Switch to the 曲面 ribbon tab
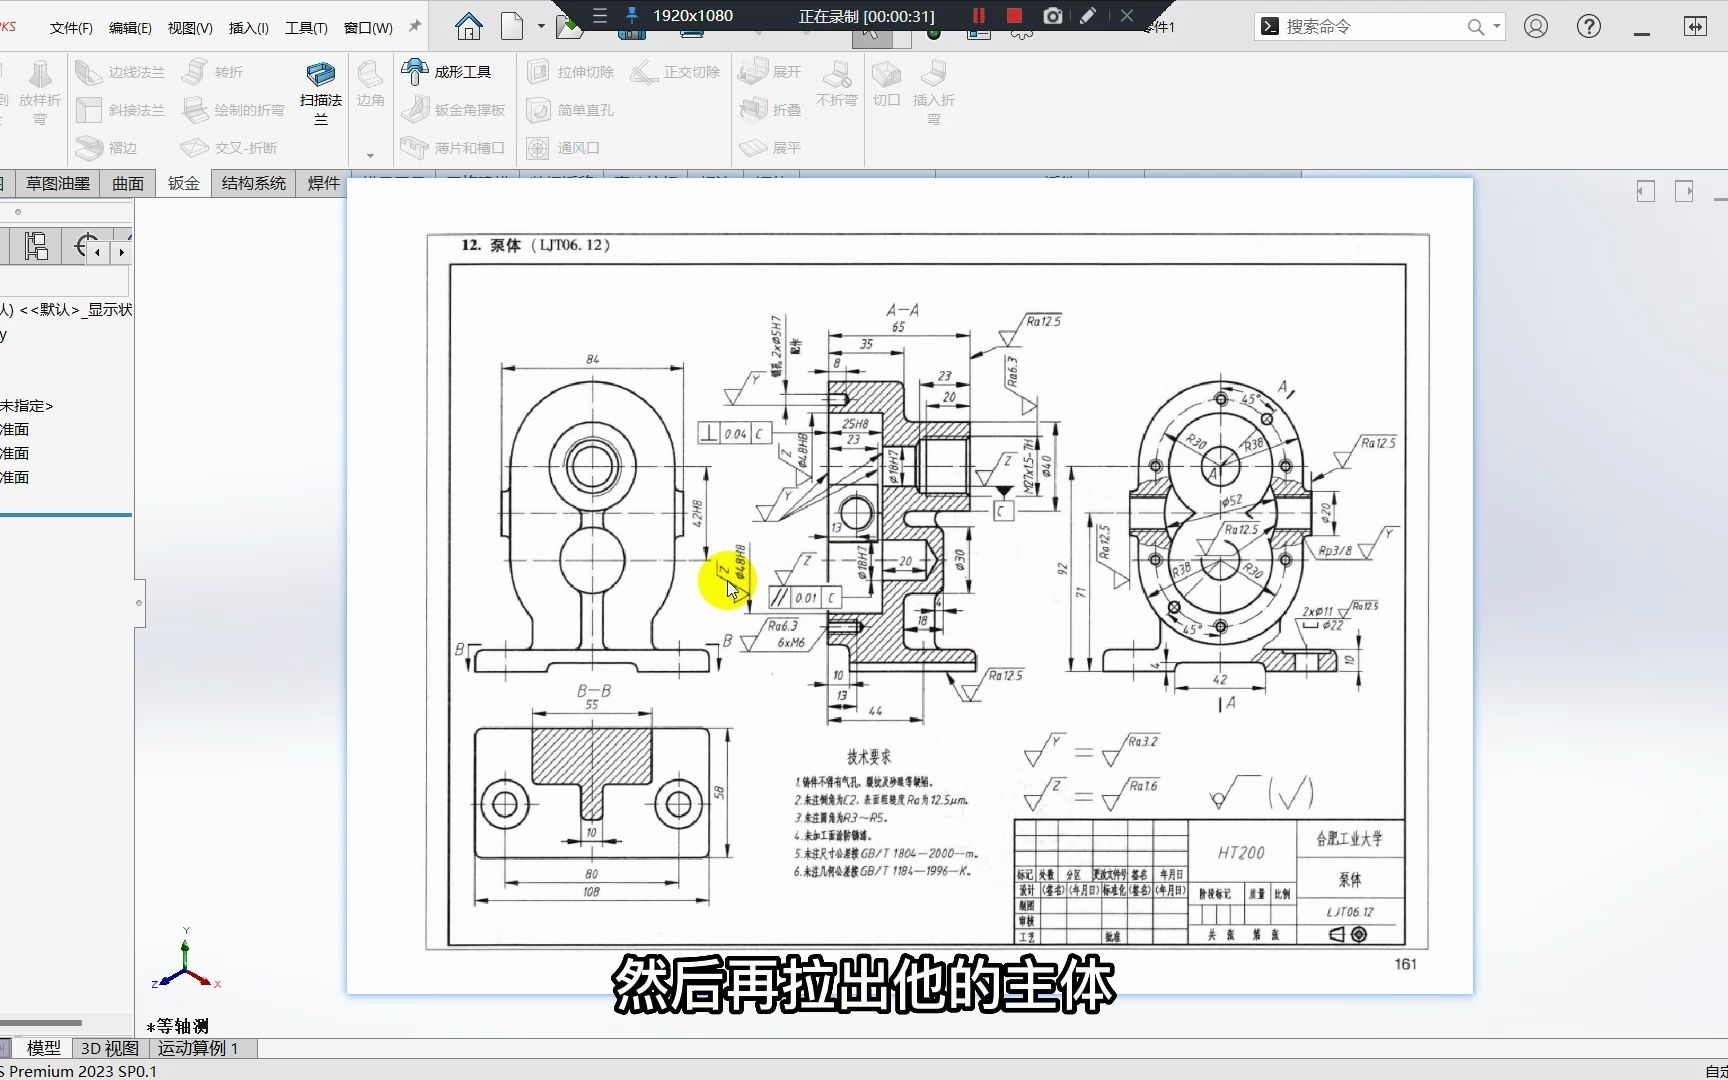1728x1080 pixels. (x=128, y=183)
